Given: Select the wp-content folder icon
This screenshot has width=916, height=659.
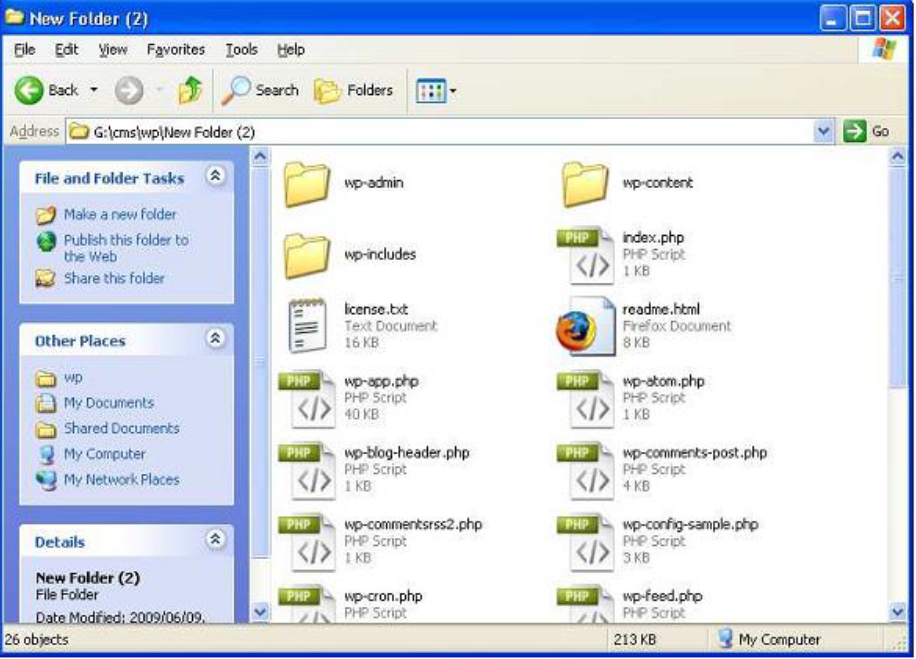Looking at the screenshot, I should (x=585, y=185).
